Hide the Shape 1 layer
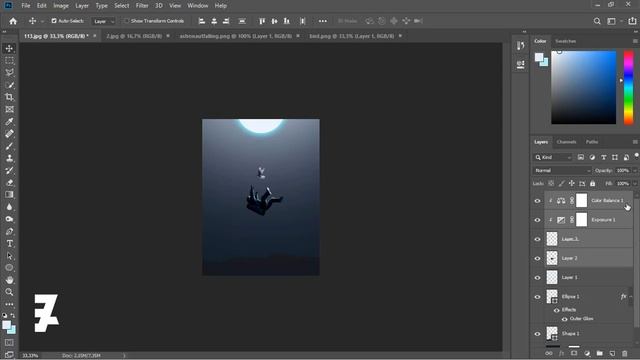The height and width of the screenshot is (360, 640). click(x=537, y=334)
